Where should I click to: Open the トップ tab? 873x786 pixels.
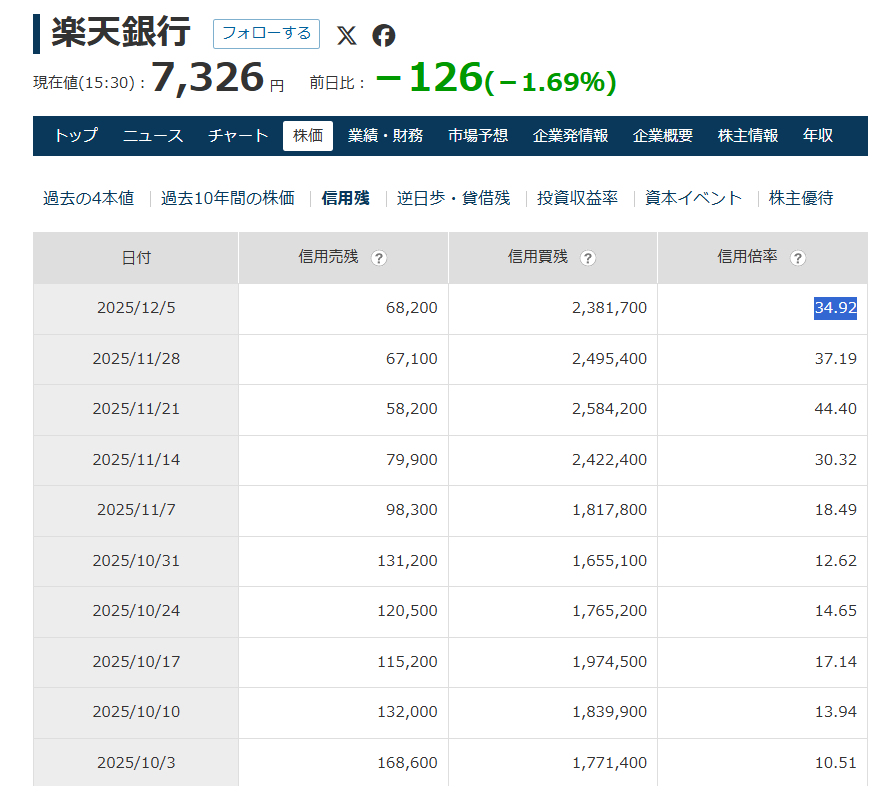tap(76, 136)
